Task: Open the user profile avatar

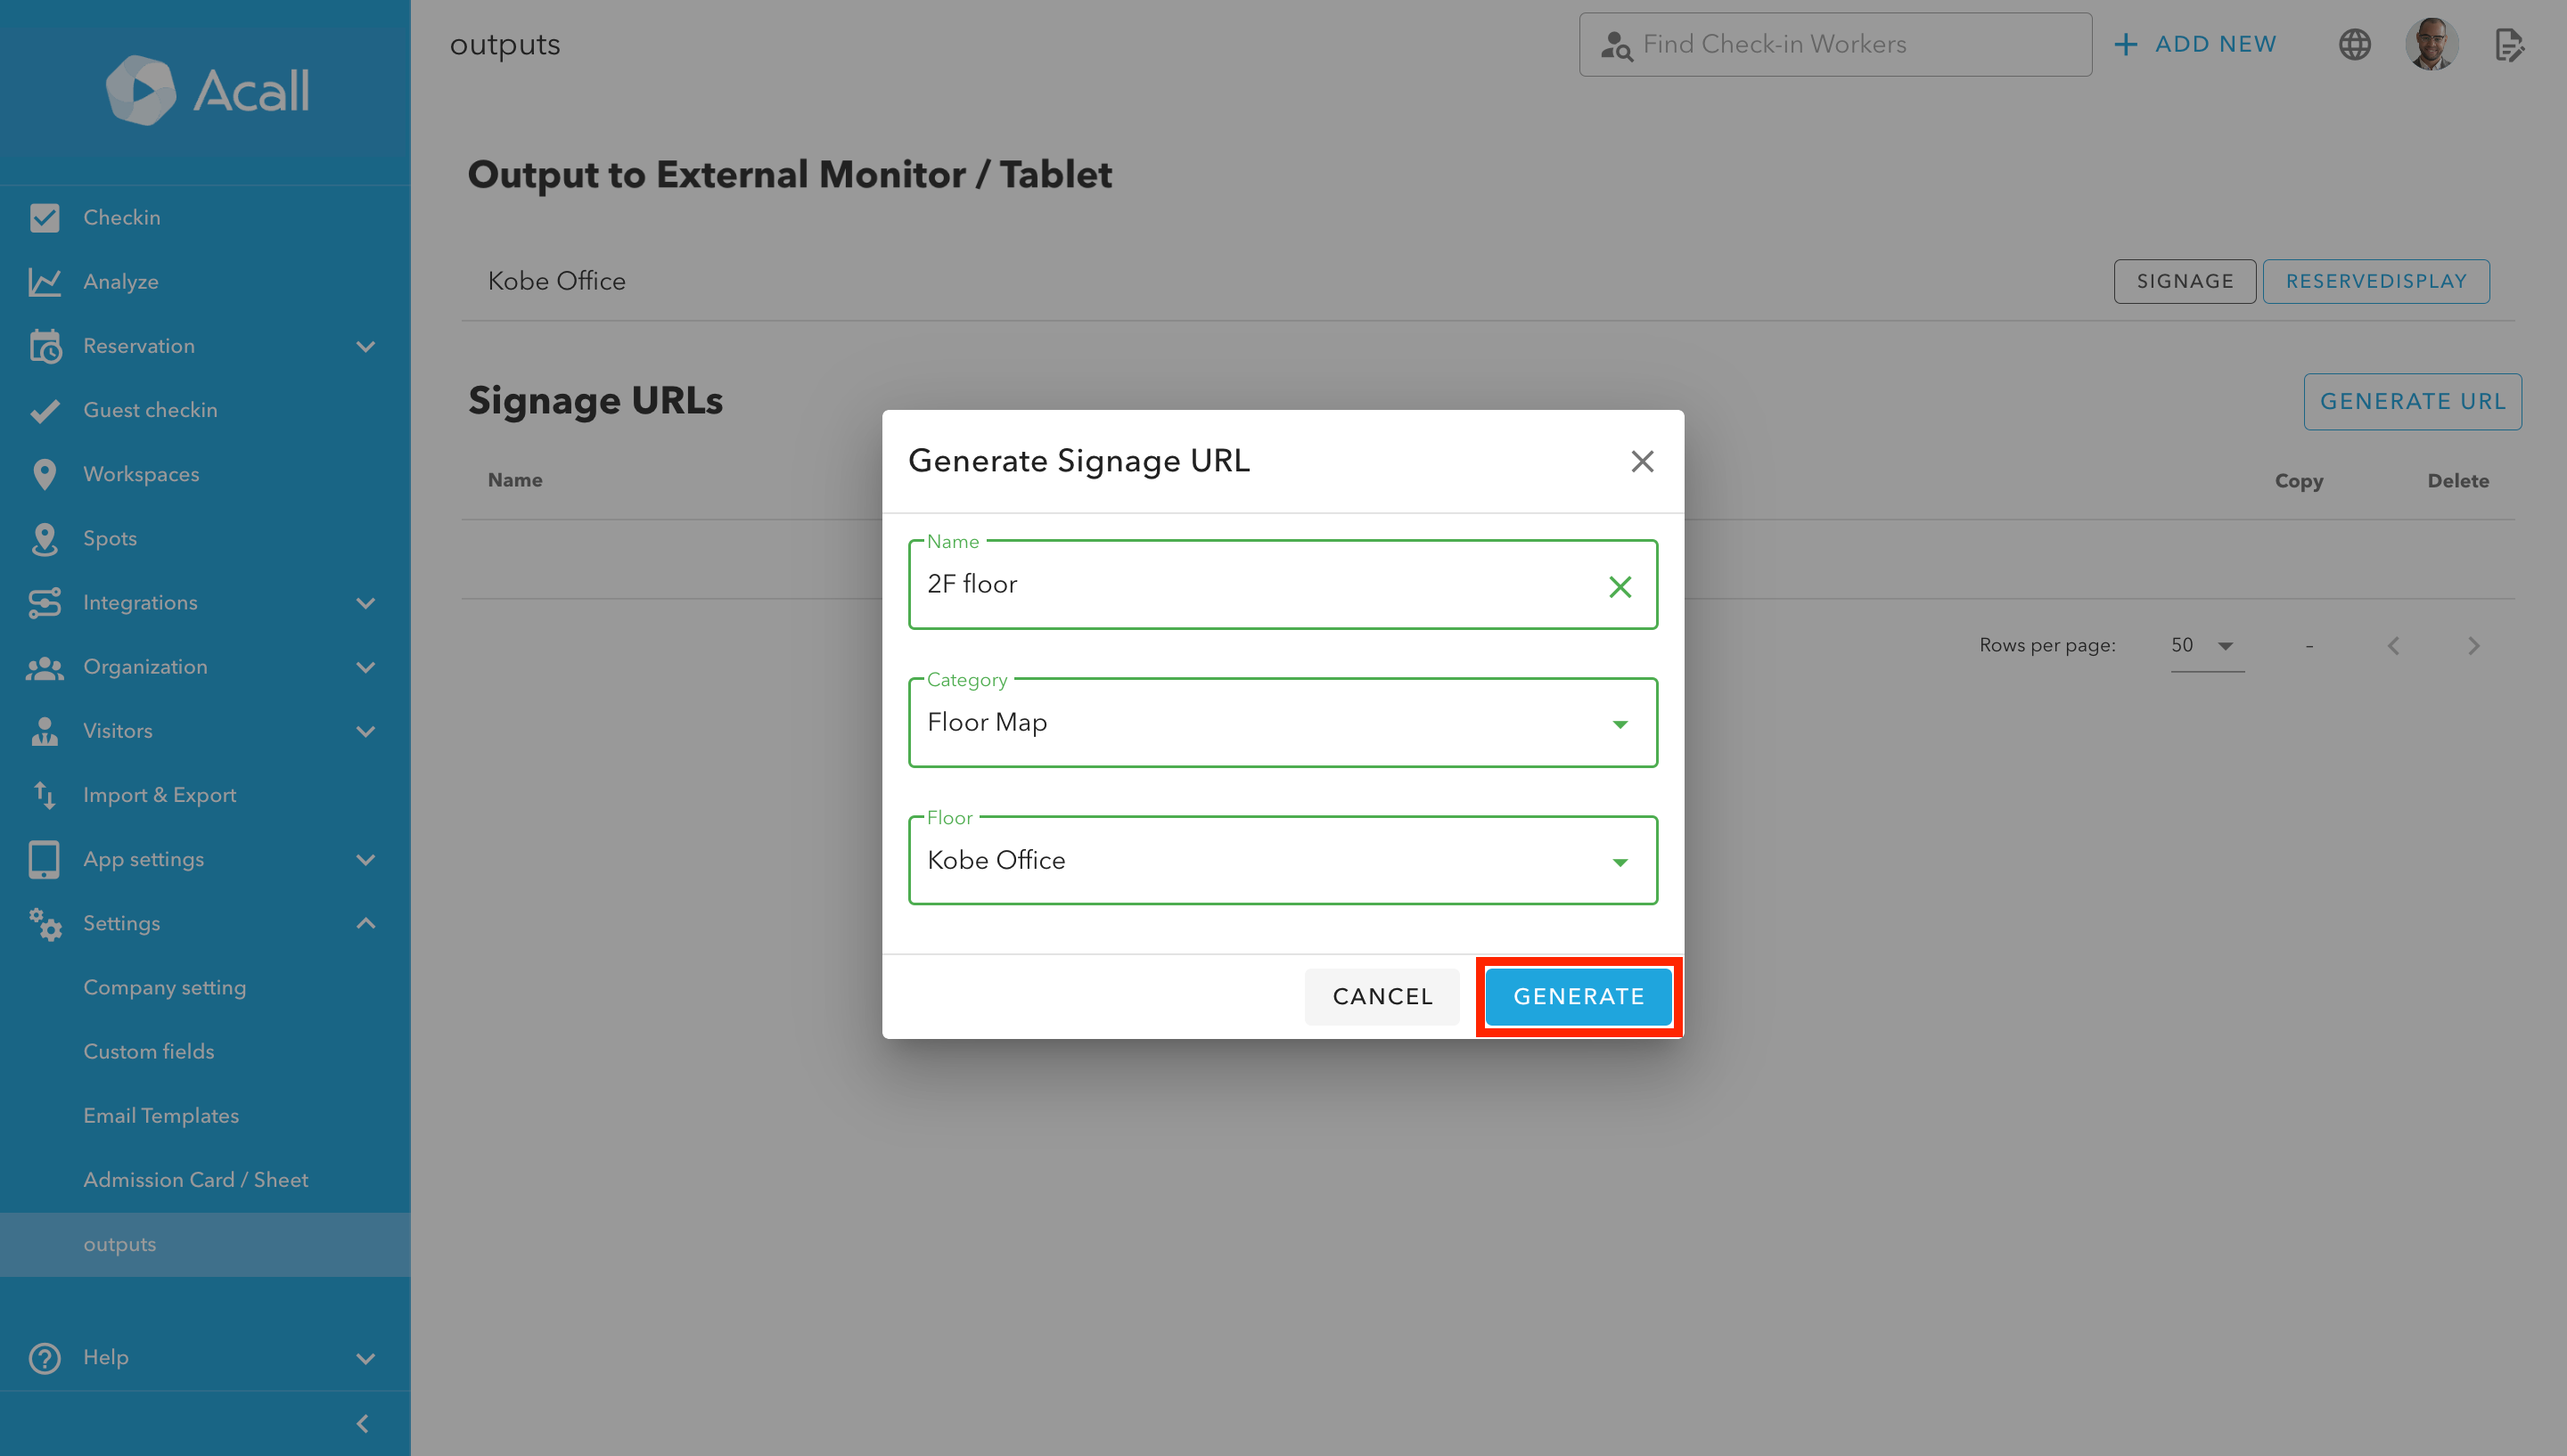Action: (x=2431, y=44)
